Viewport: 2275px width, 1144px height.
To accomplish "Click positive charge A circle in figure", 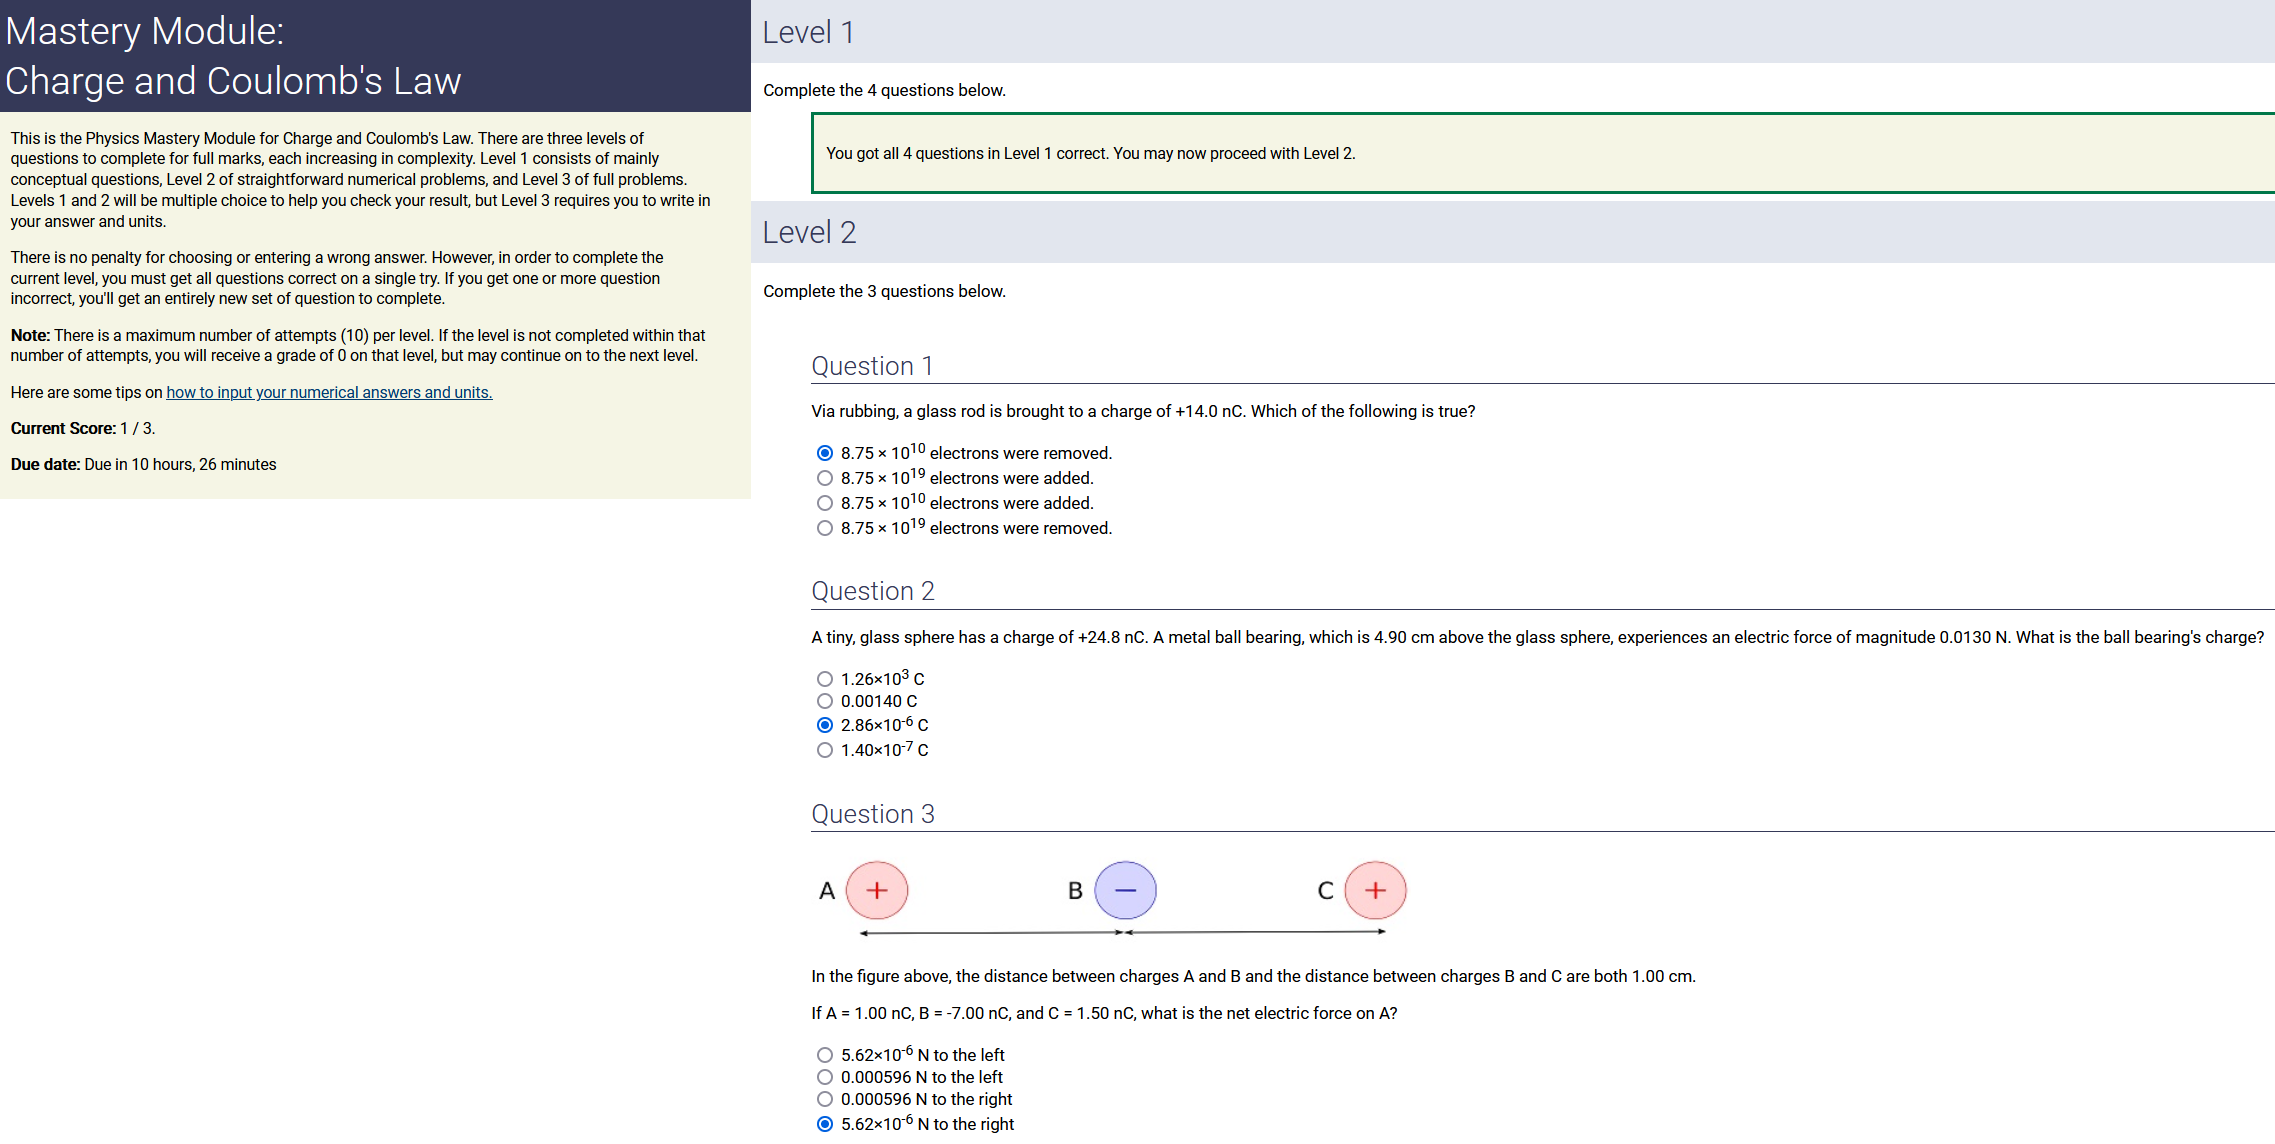I will 877,890.
